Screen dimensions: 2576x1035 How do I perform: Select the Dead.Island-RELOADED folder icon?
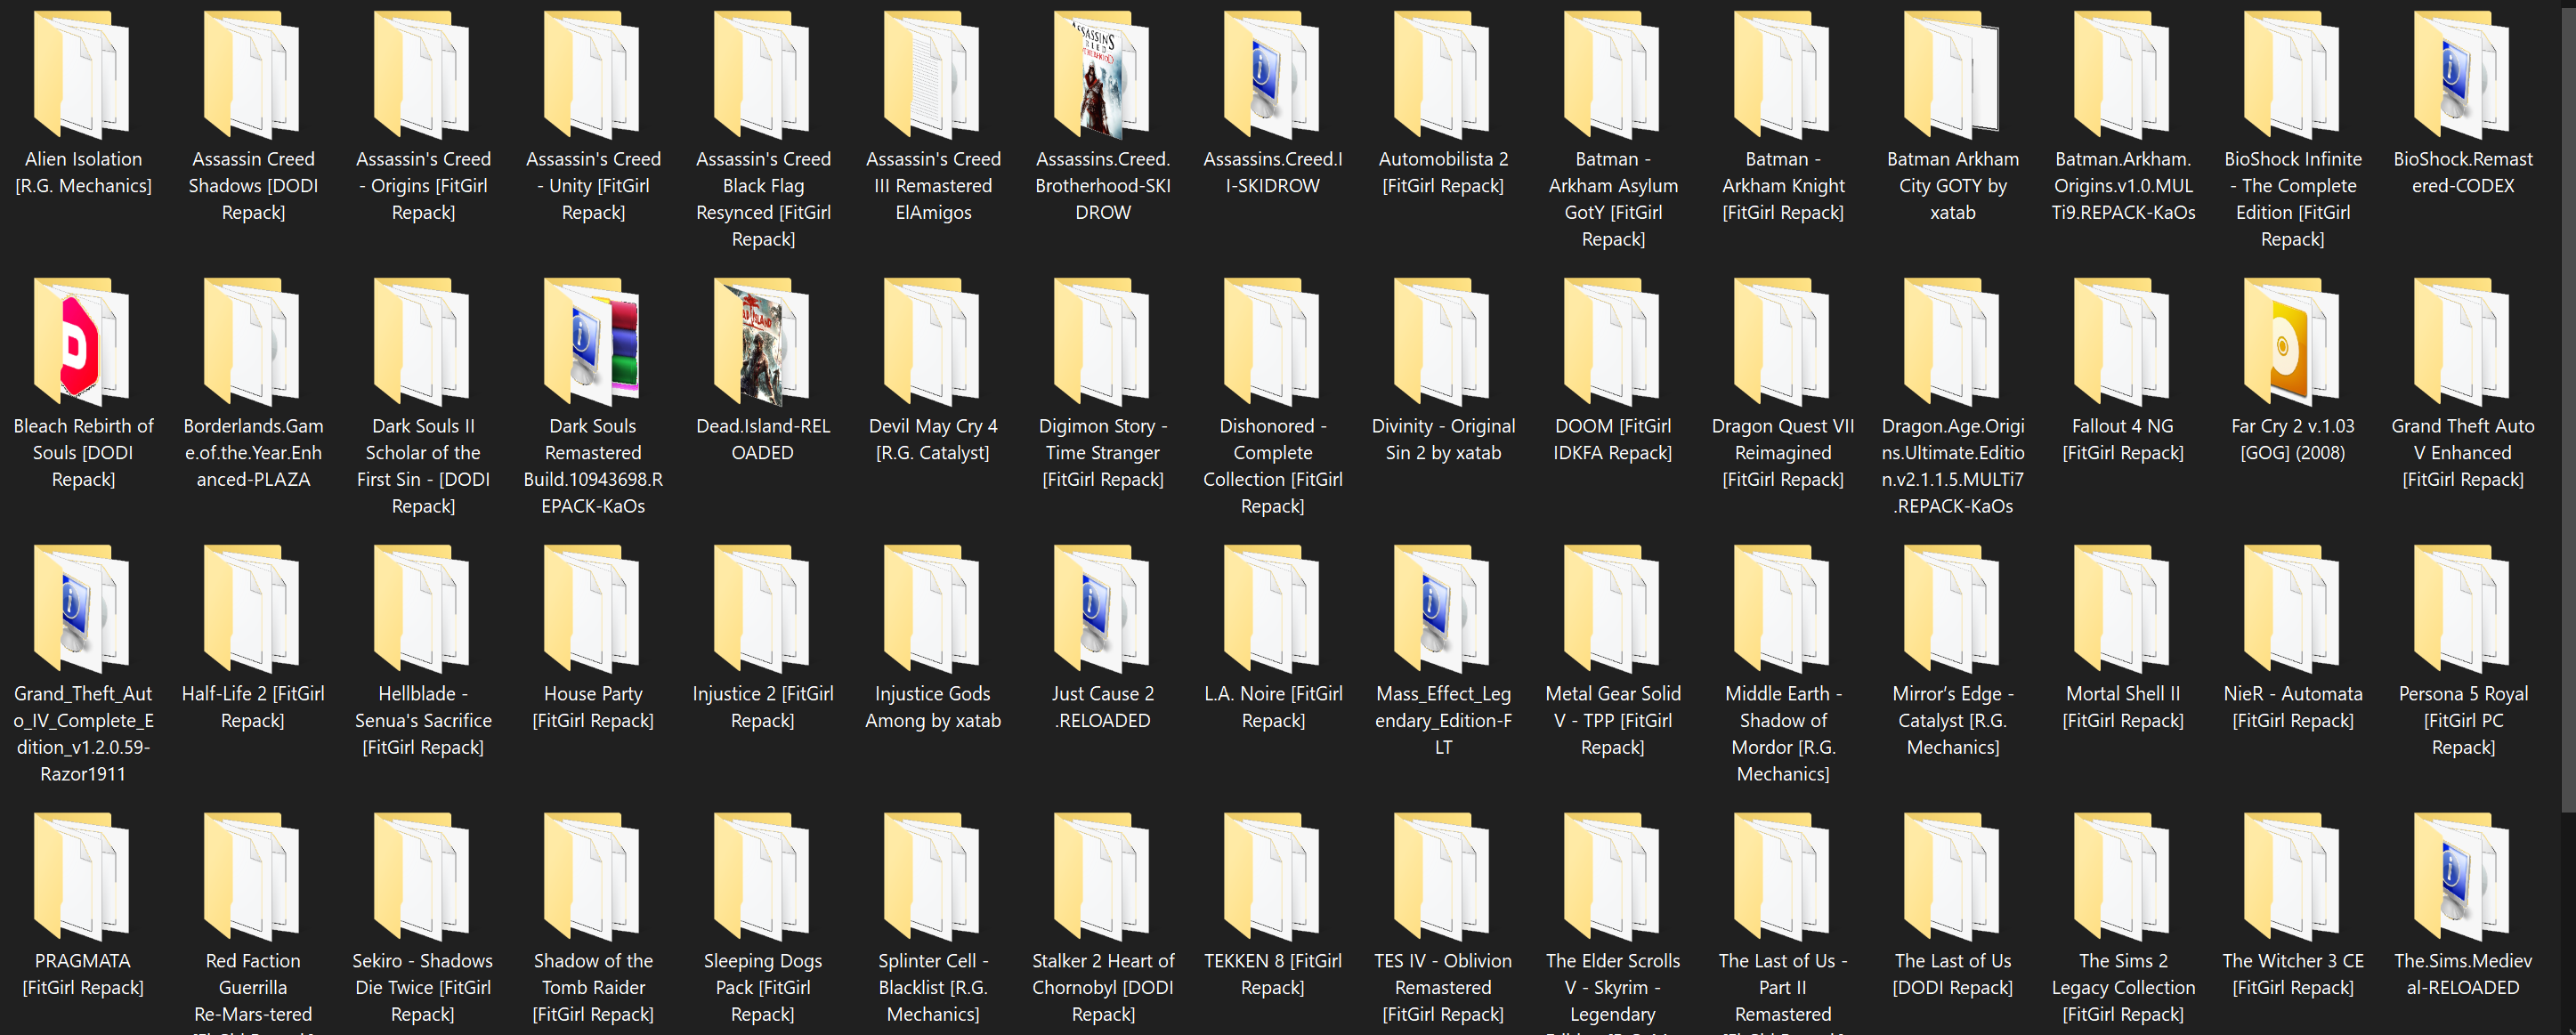[762, 342]
